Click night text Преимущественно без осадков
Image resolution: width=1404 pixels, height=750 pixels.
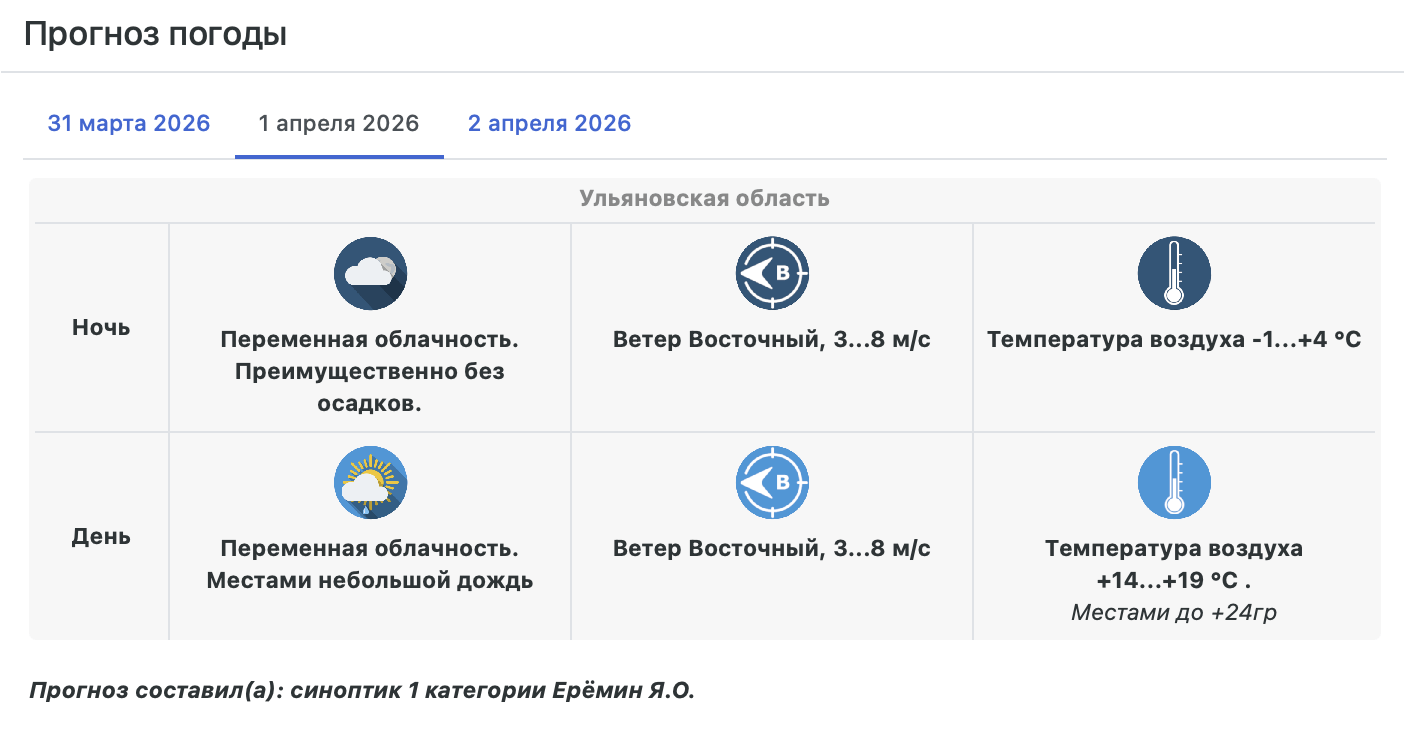[370, 387]
